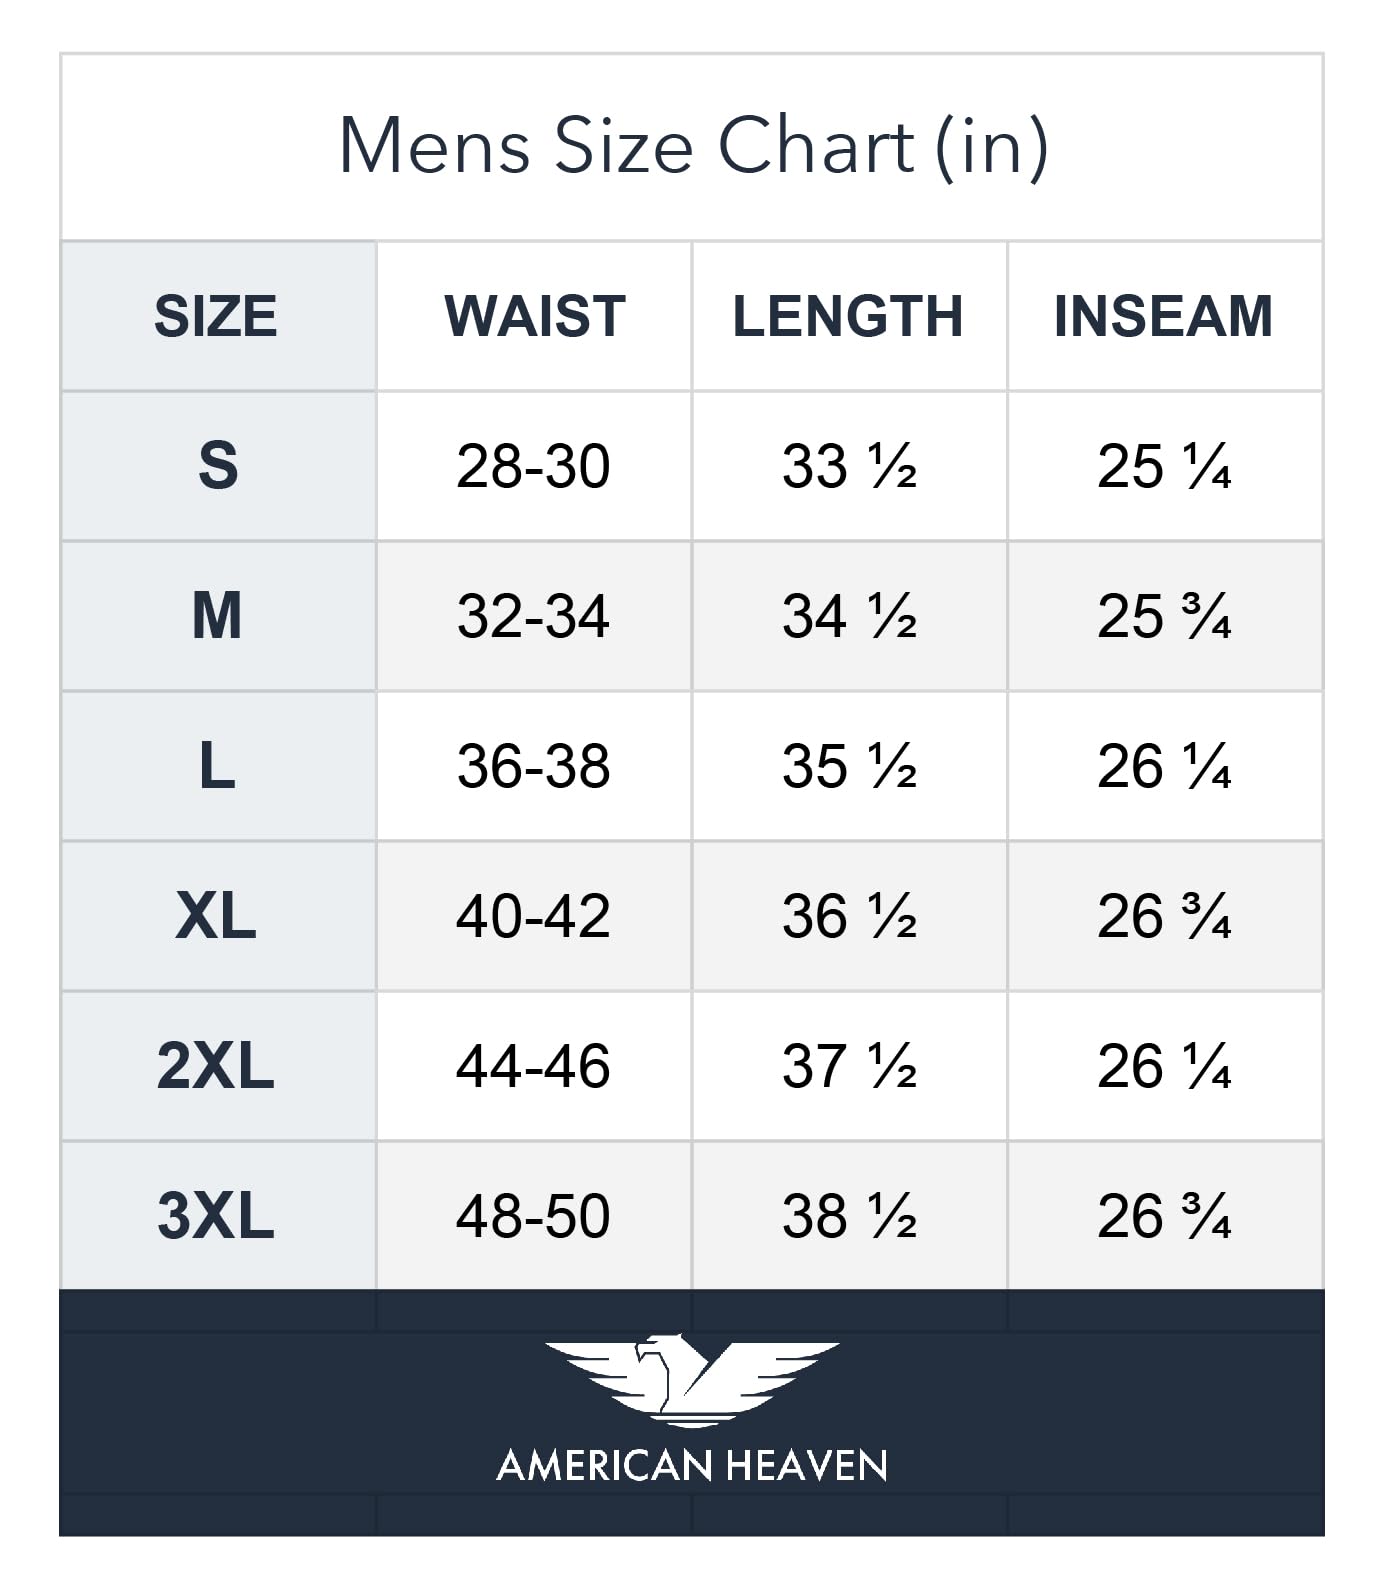Click the 48-50 waist cell

[533, 1216]
